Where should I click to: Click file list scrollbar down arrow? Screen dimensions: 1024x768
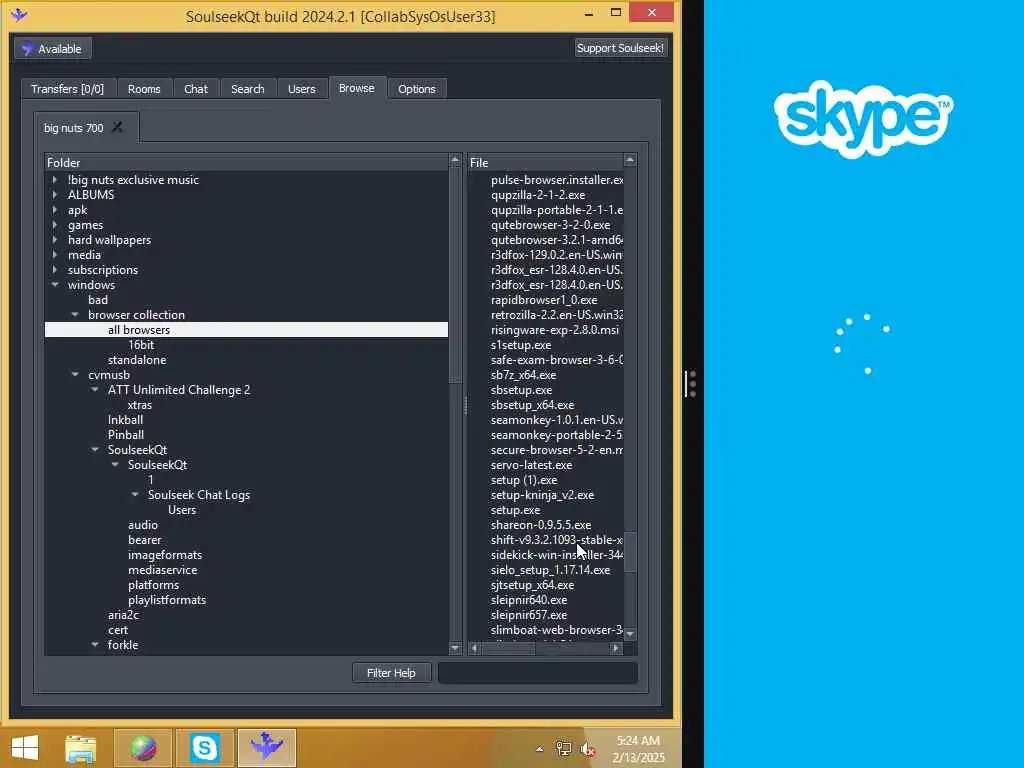tap(630, 633)
